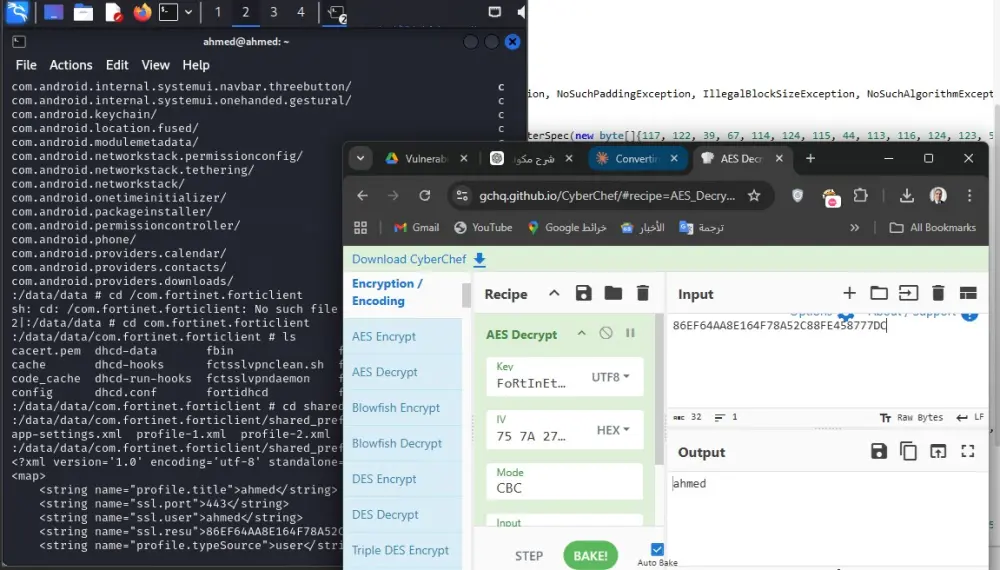Open terminal View menu
Screen dimensions: 1000x570
156,65
